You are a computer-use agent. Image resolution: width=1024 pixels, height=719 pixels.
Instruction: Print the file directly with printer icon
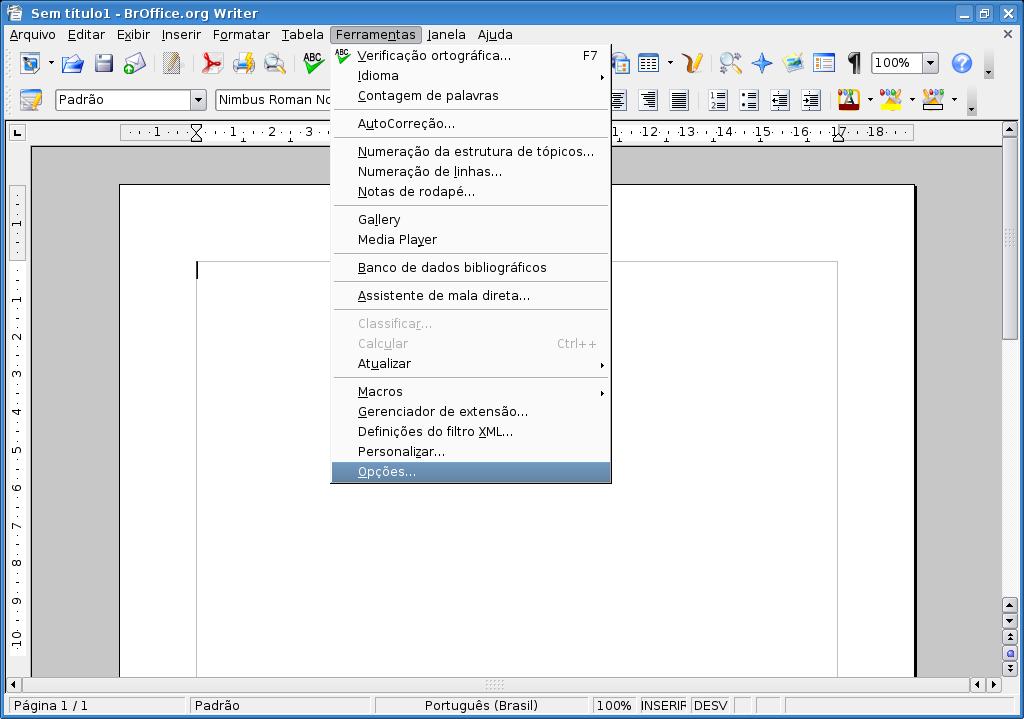[244, 63]
